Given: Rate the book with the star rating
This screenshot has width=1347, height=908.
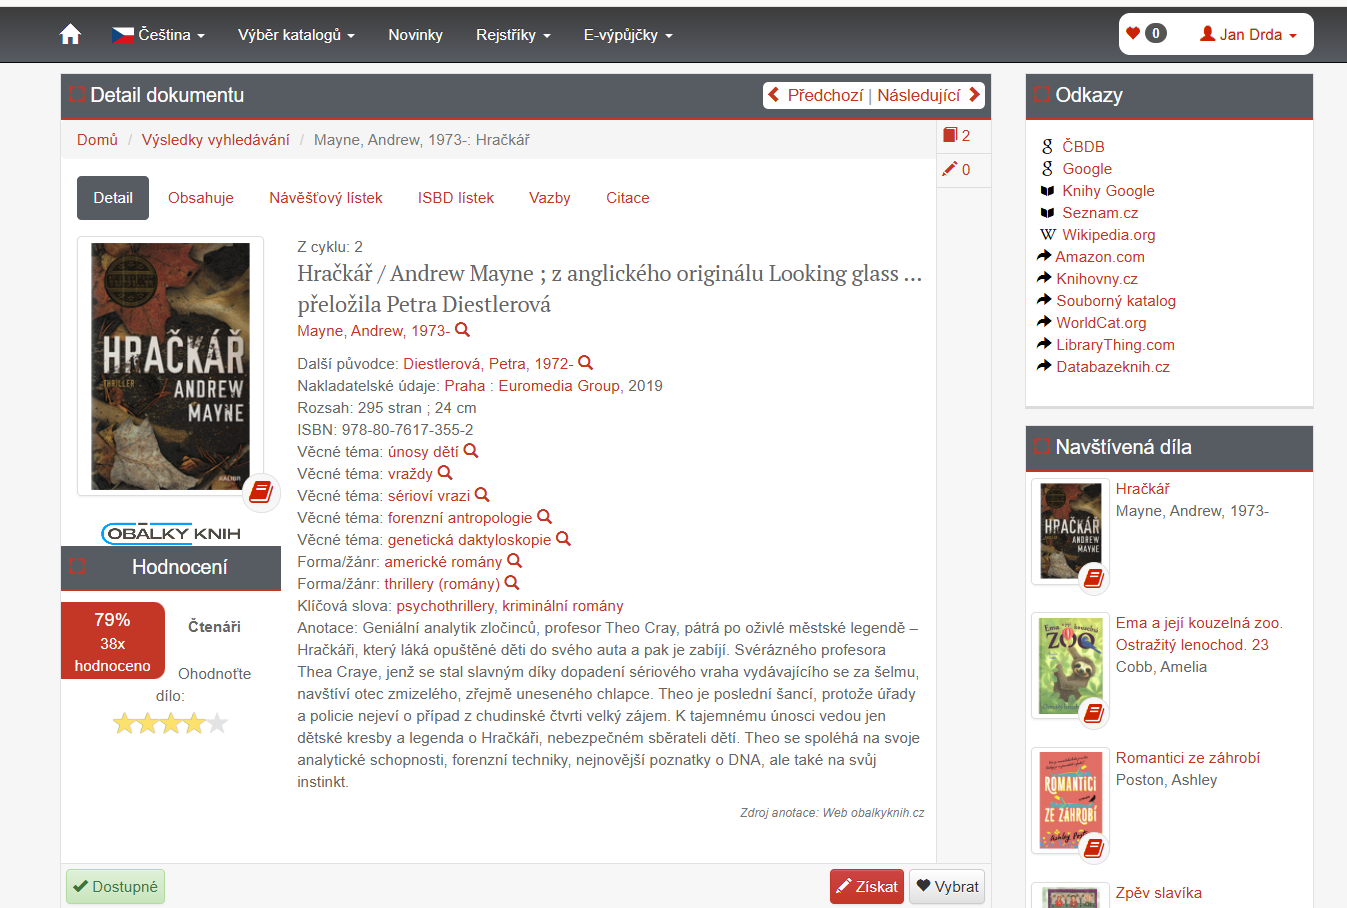Looking at the screenshot, I should point(170,723).
